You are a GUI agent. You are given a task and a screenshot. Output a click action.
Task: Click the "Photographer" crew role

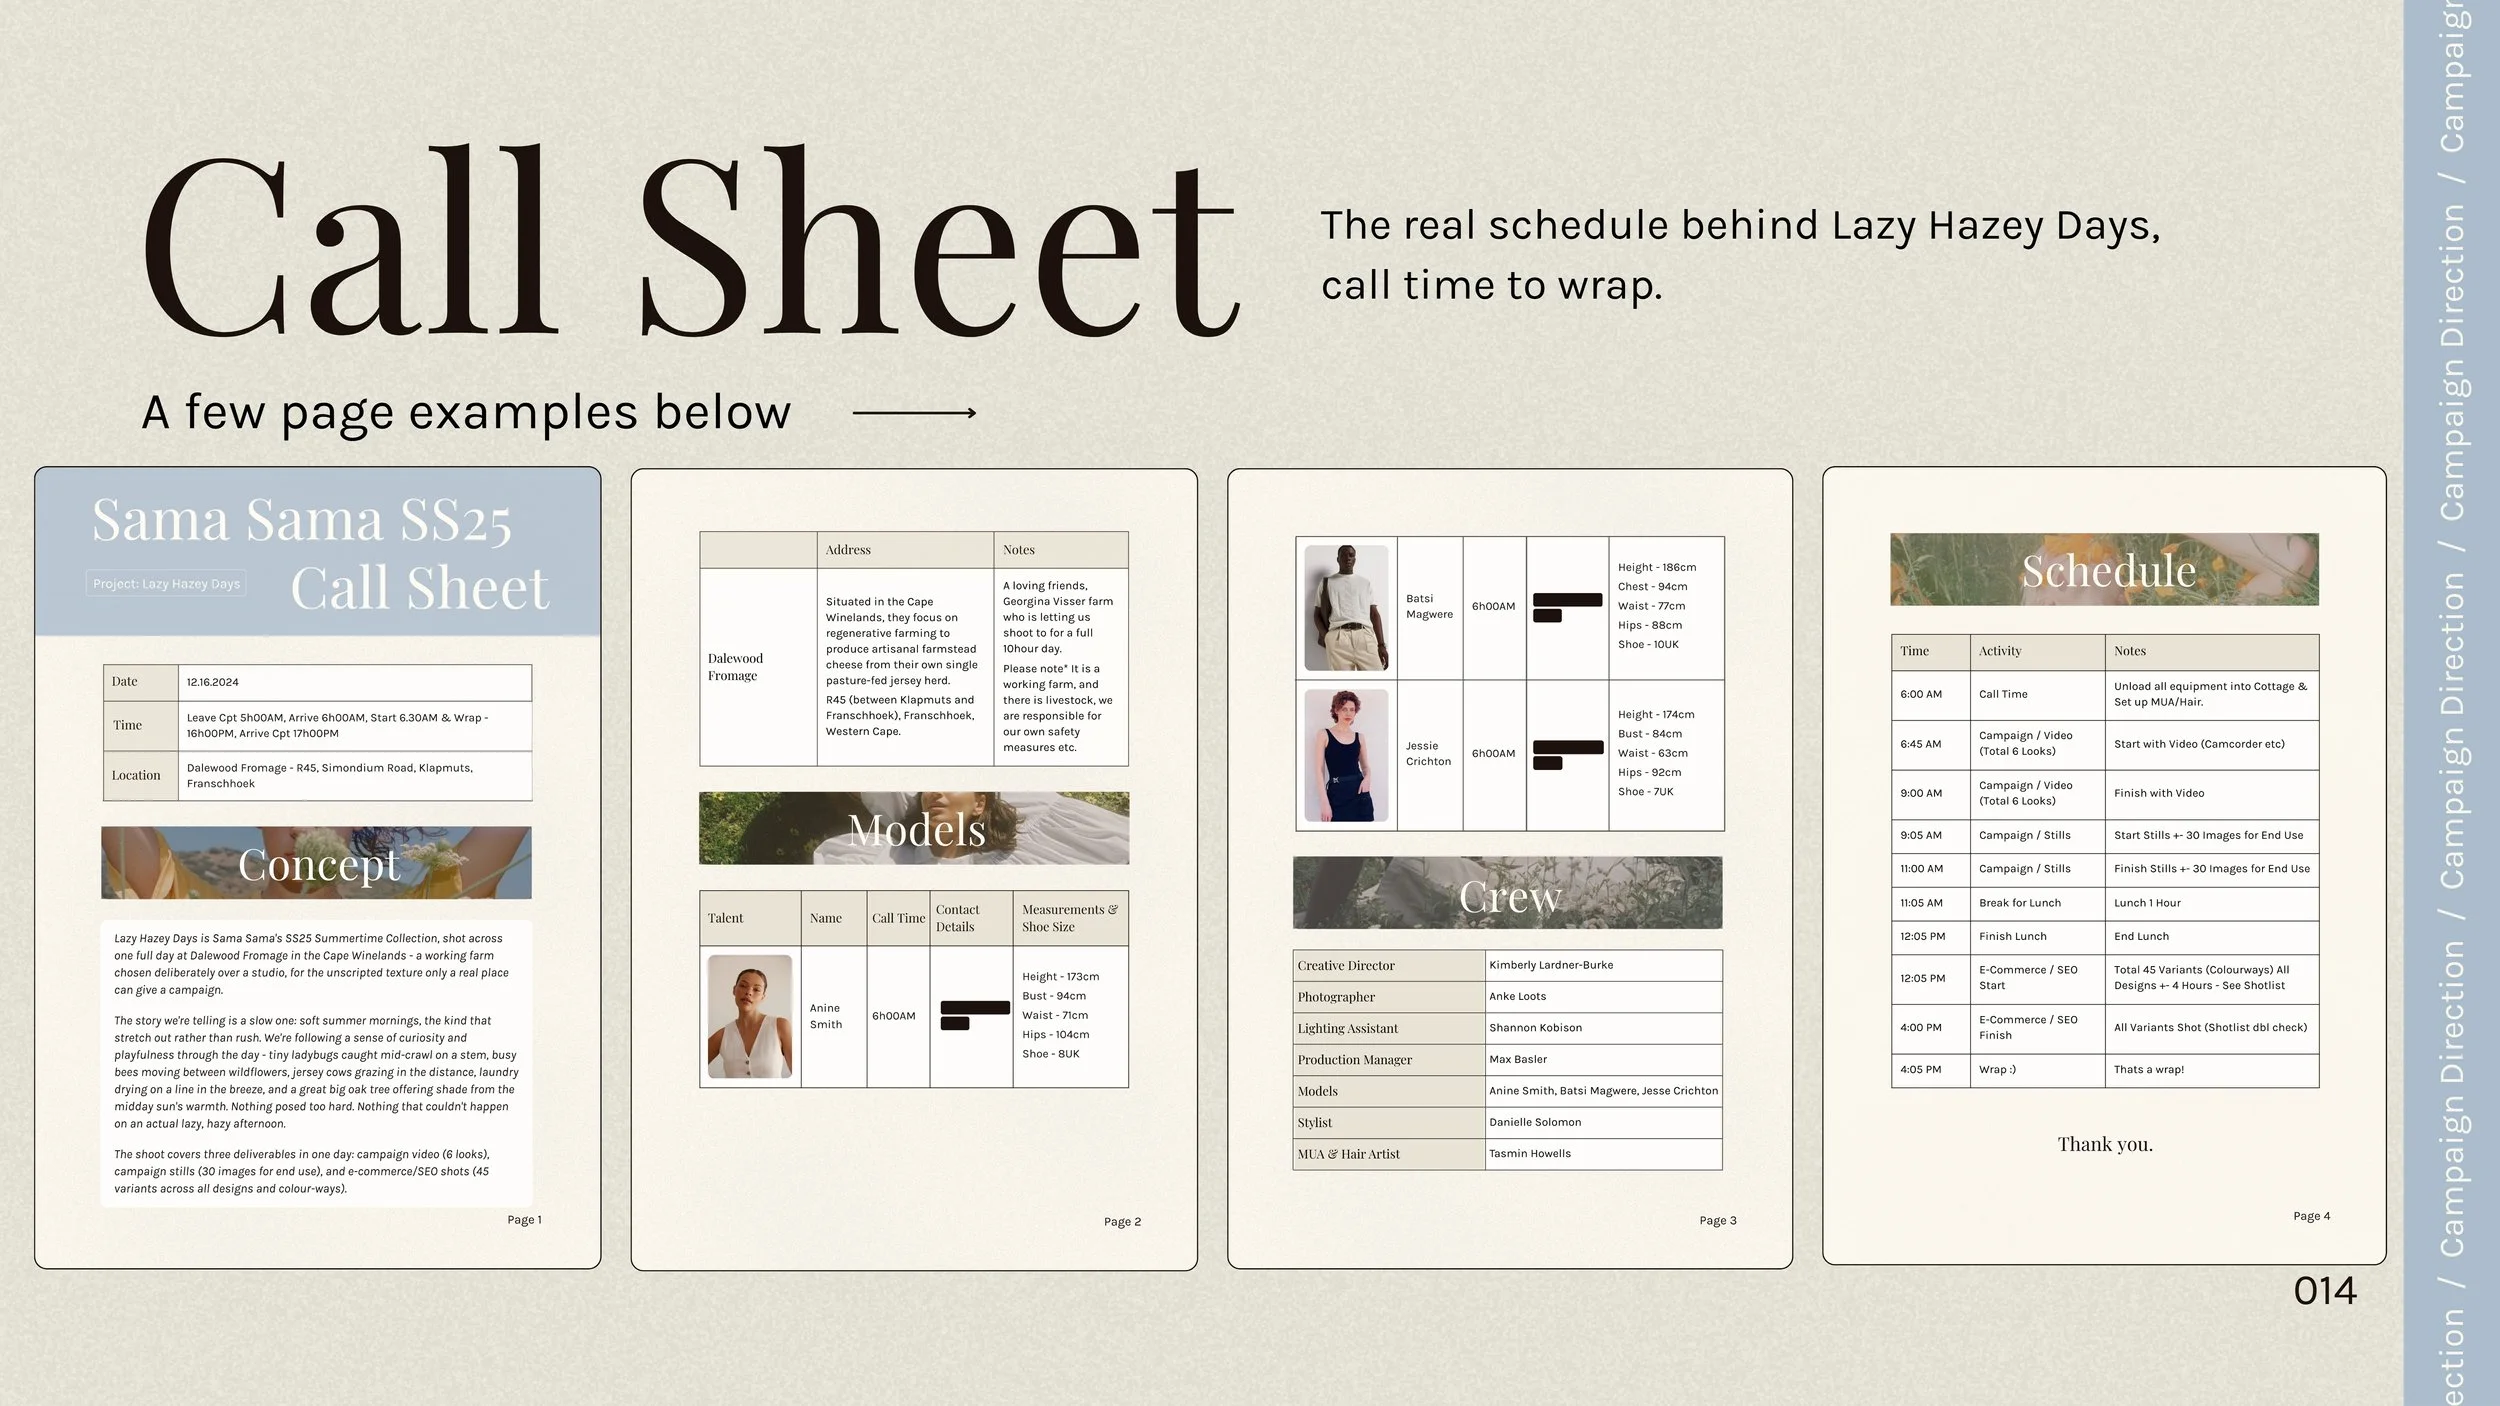1336,997
